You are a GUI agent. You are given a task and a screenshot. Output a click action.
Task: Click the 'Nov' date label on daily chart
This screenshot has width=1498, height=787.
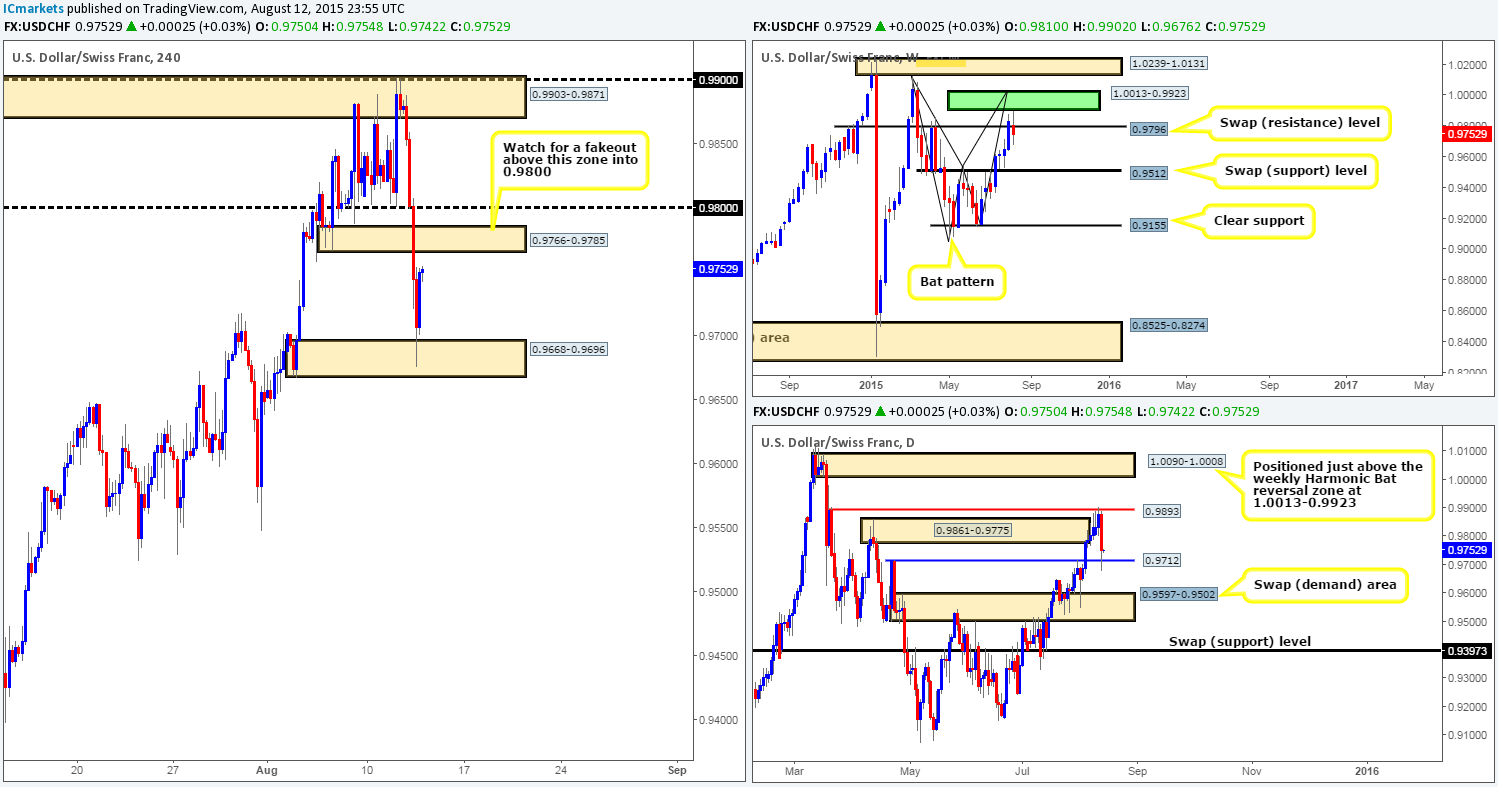tap(1250, 771)
